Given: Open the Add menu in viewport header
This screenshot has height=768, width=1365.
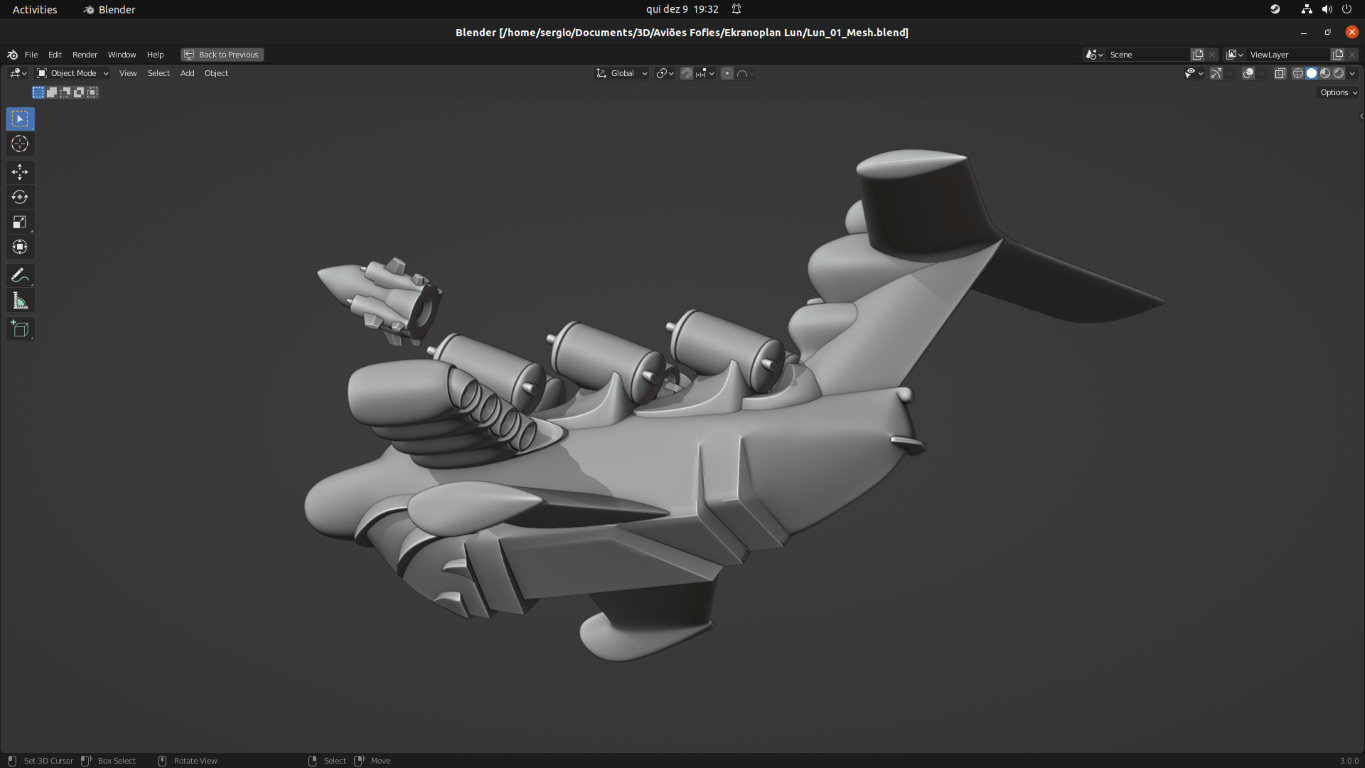Looking at the screenshot, I should tap(187, 73).
